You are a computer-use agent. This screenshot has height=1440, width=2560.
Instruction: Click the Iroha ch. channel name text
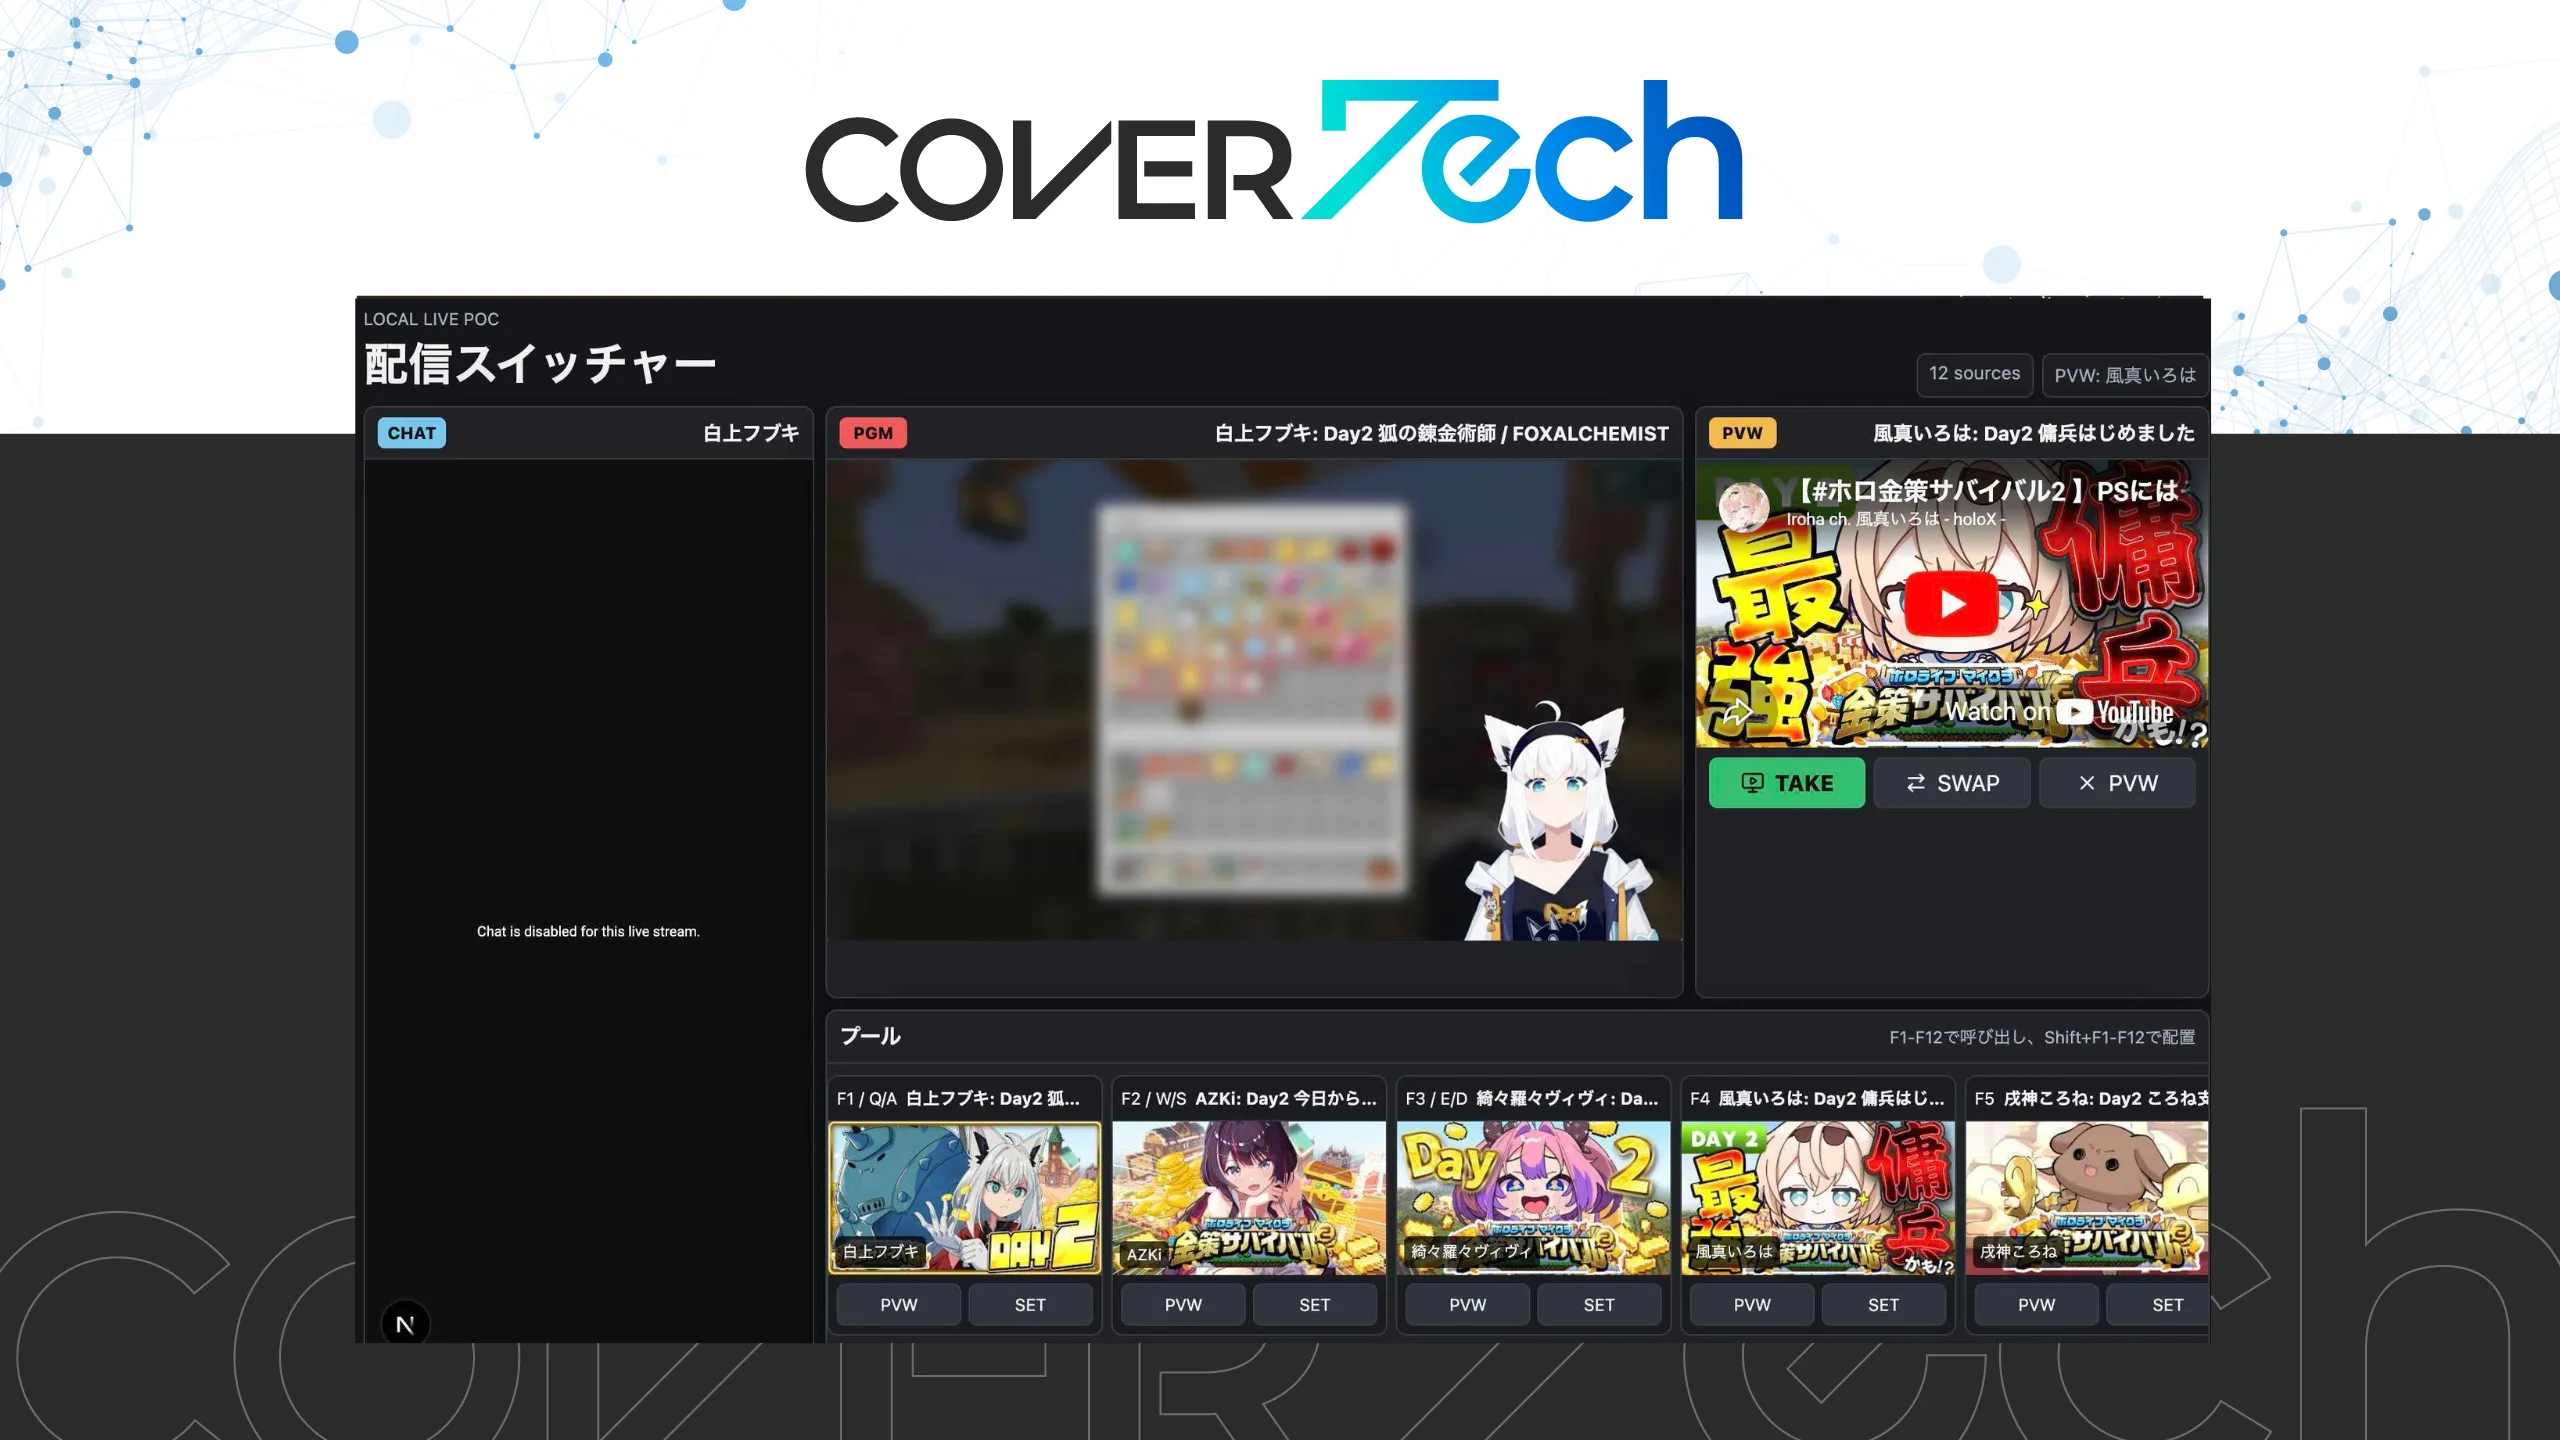[1896, 519]
